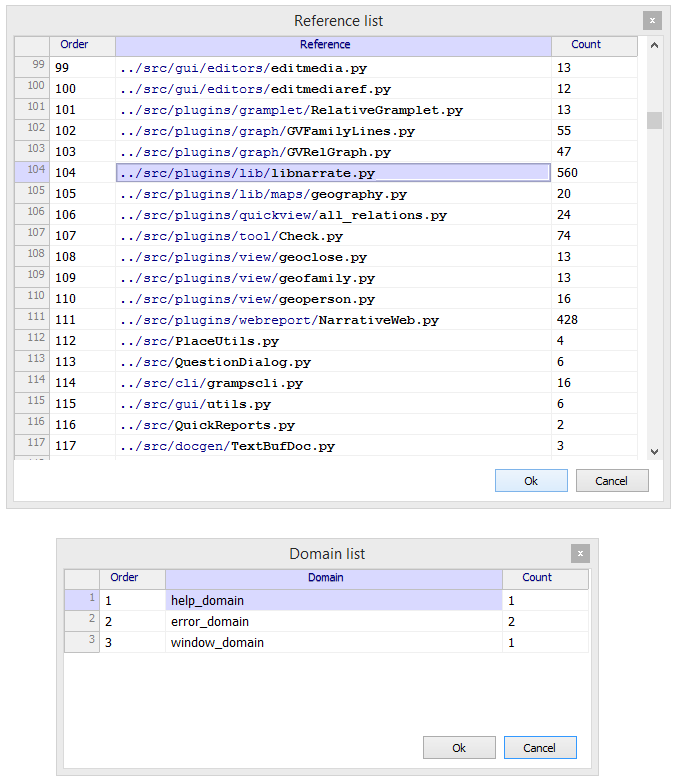The image size is (682, 782).
Task: Select the geofamily.py reference
Action: click(333, 278)
